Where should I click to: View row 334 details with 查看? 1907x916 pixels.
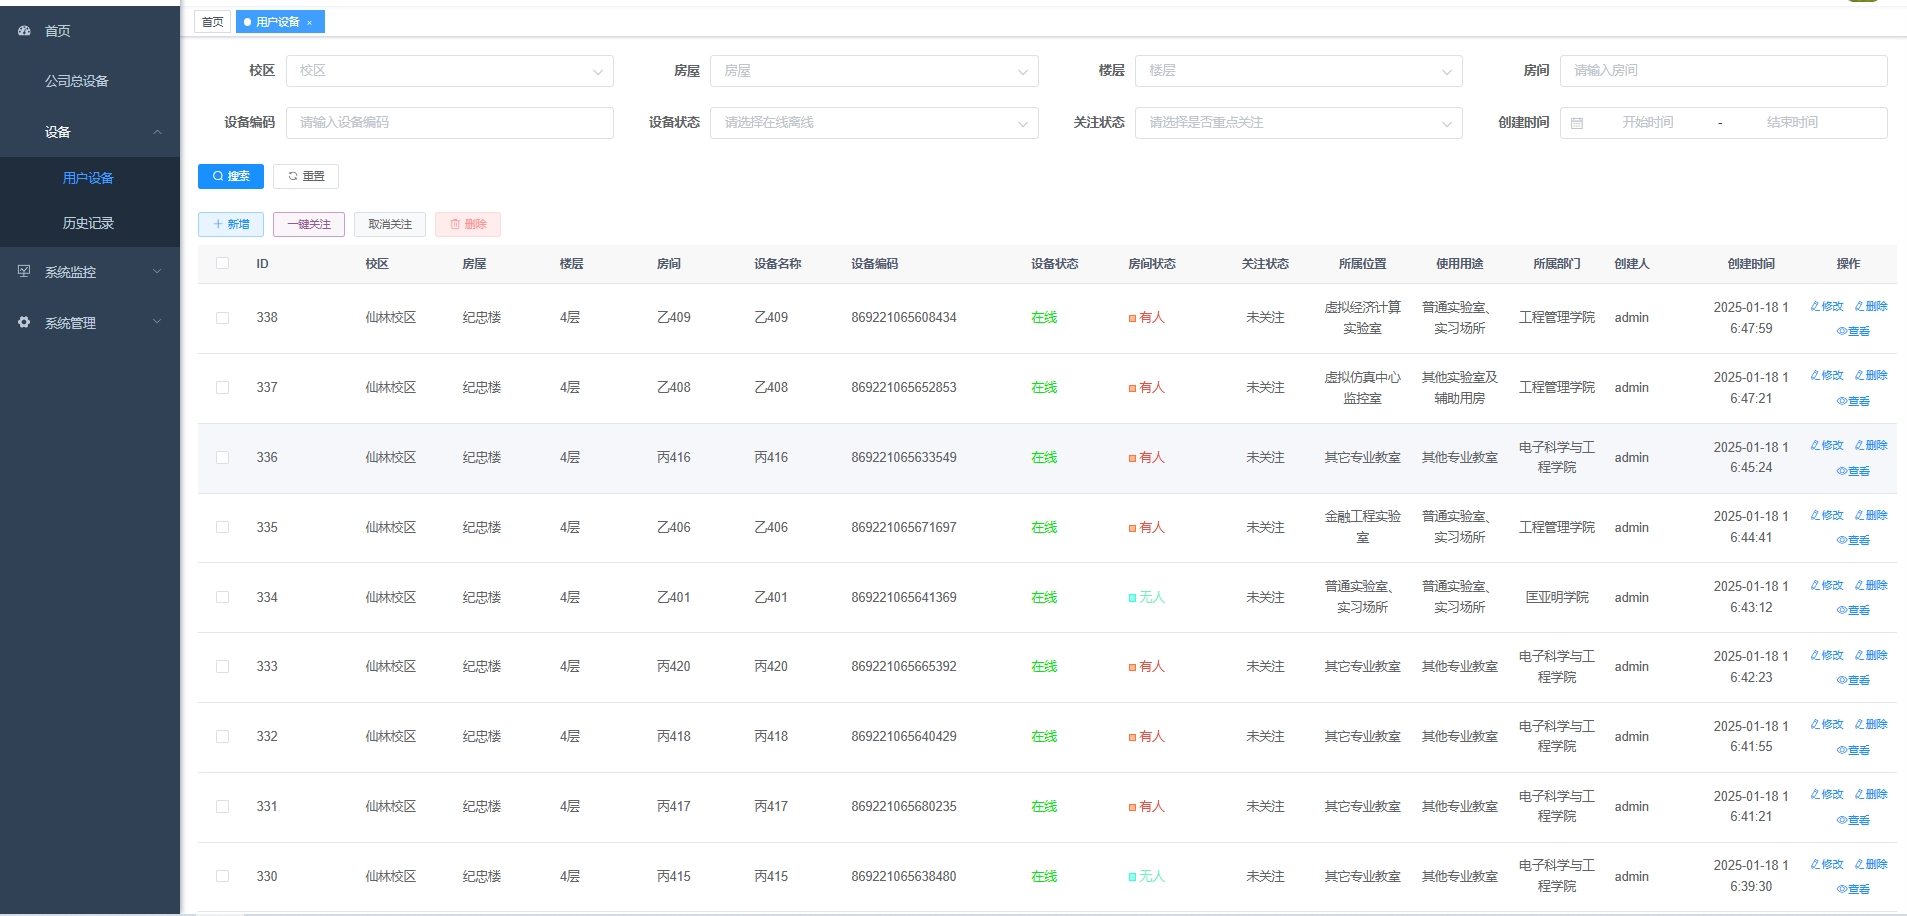click(1853, 610)
